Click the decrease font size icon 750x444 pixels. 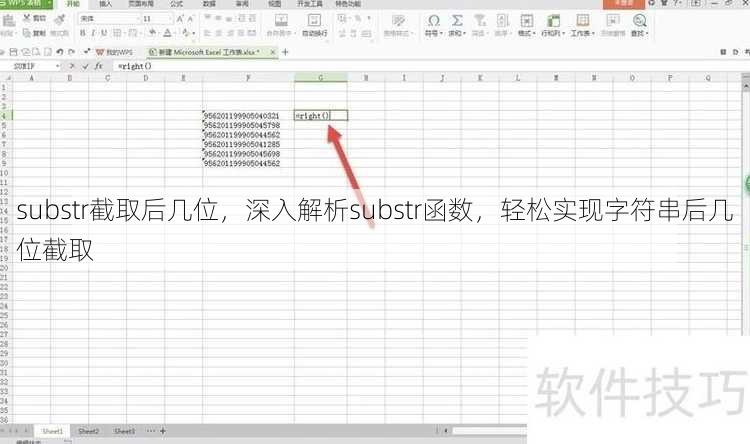(190, 19)
